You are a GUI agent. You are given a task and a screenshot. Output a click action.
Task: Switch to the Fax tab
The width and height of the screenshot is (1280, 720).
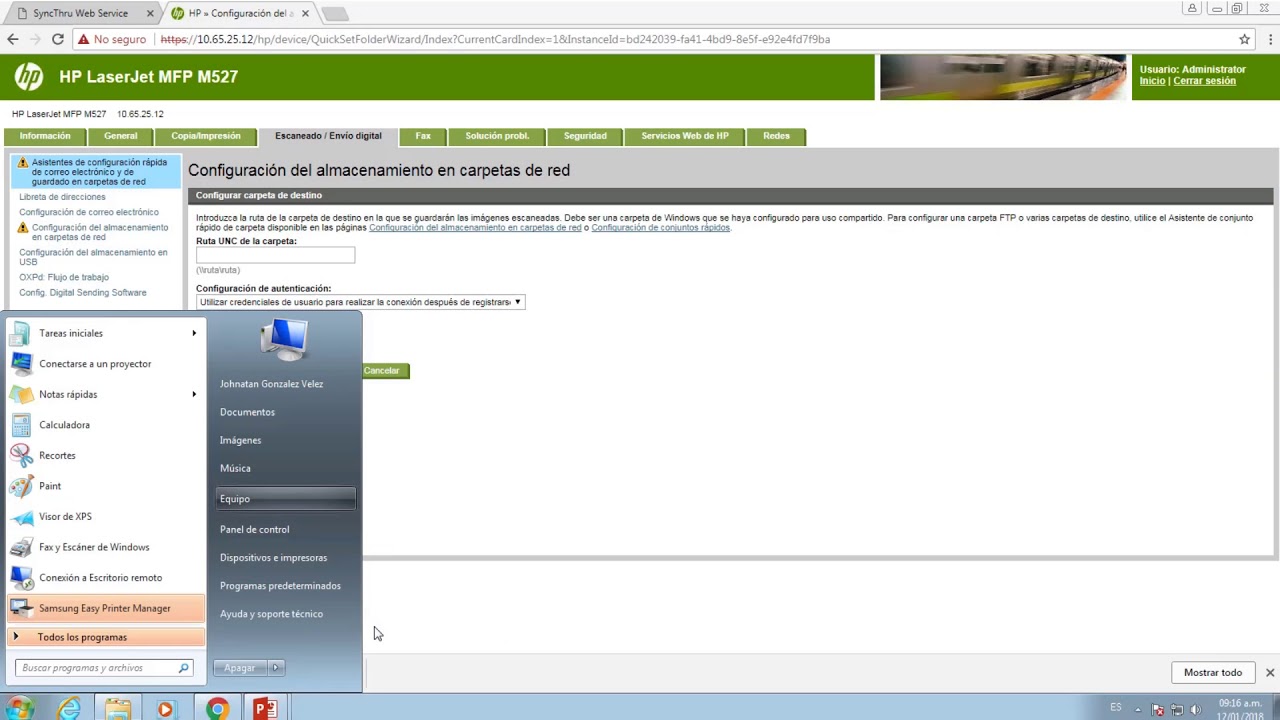423,136
